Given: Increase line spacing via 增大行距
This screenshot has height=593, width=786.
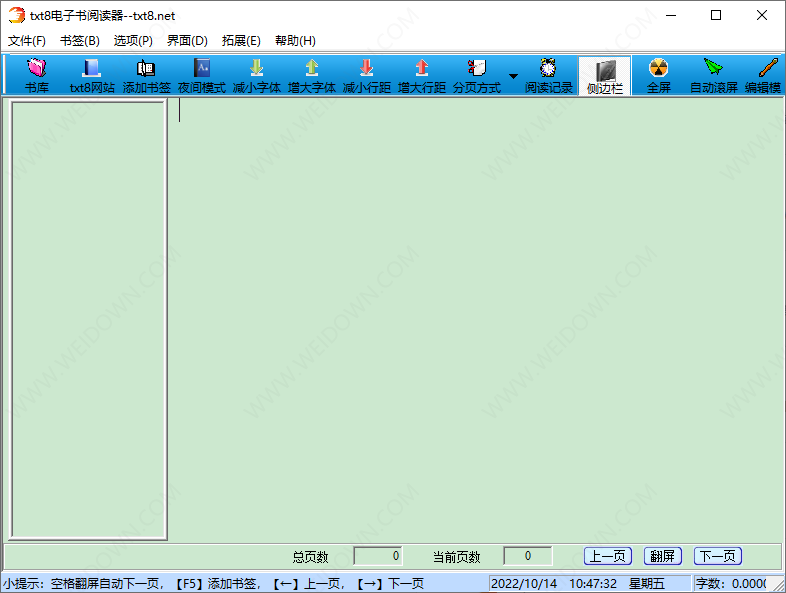Looking at the screenshot, I should tap(422, 75).
